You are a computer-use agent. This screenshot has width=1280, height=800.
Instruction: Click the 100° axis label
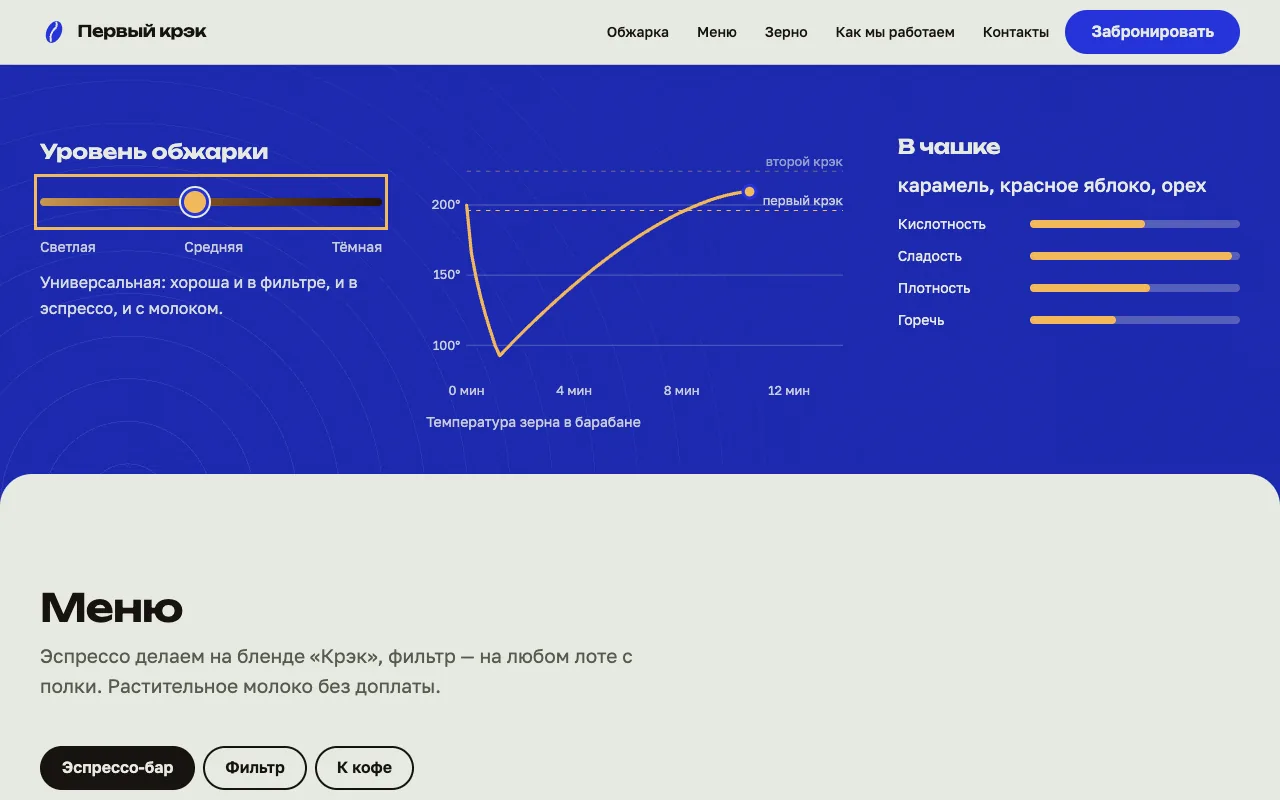click(x=446, y=346)
